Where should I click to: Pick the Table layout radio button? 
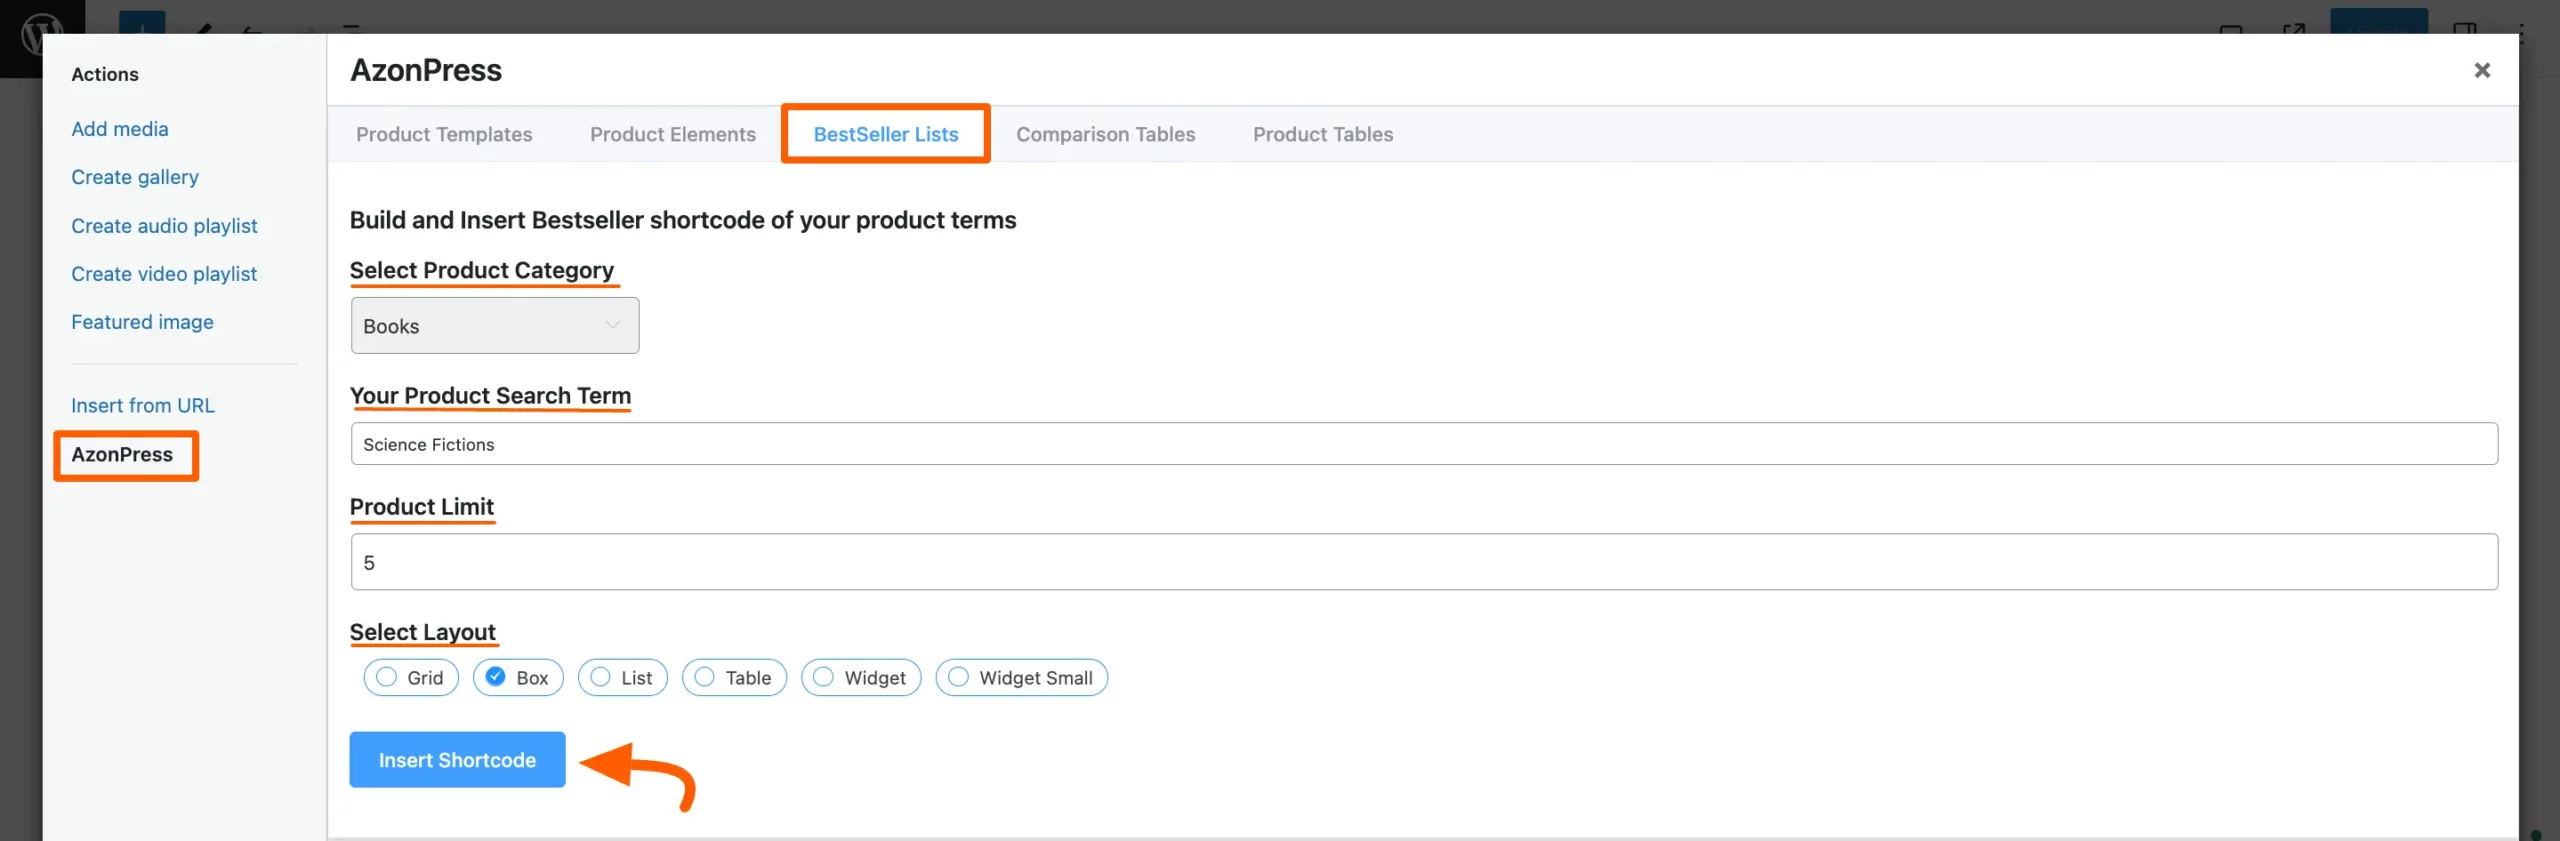(x=705, y=677)
